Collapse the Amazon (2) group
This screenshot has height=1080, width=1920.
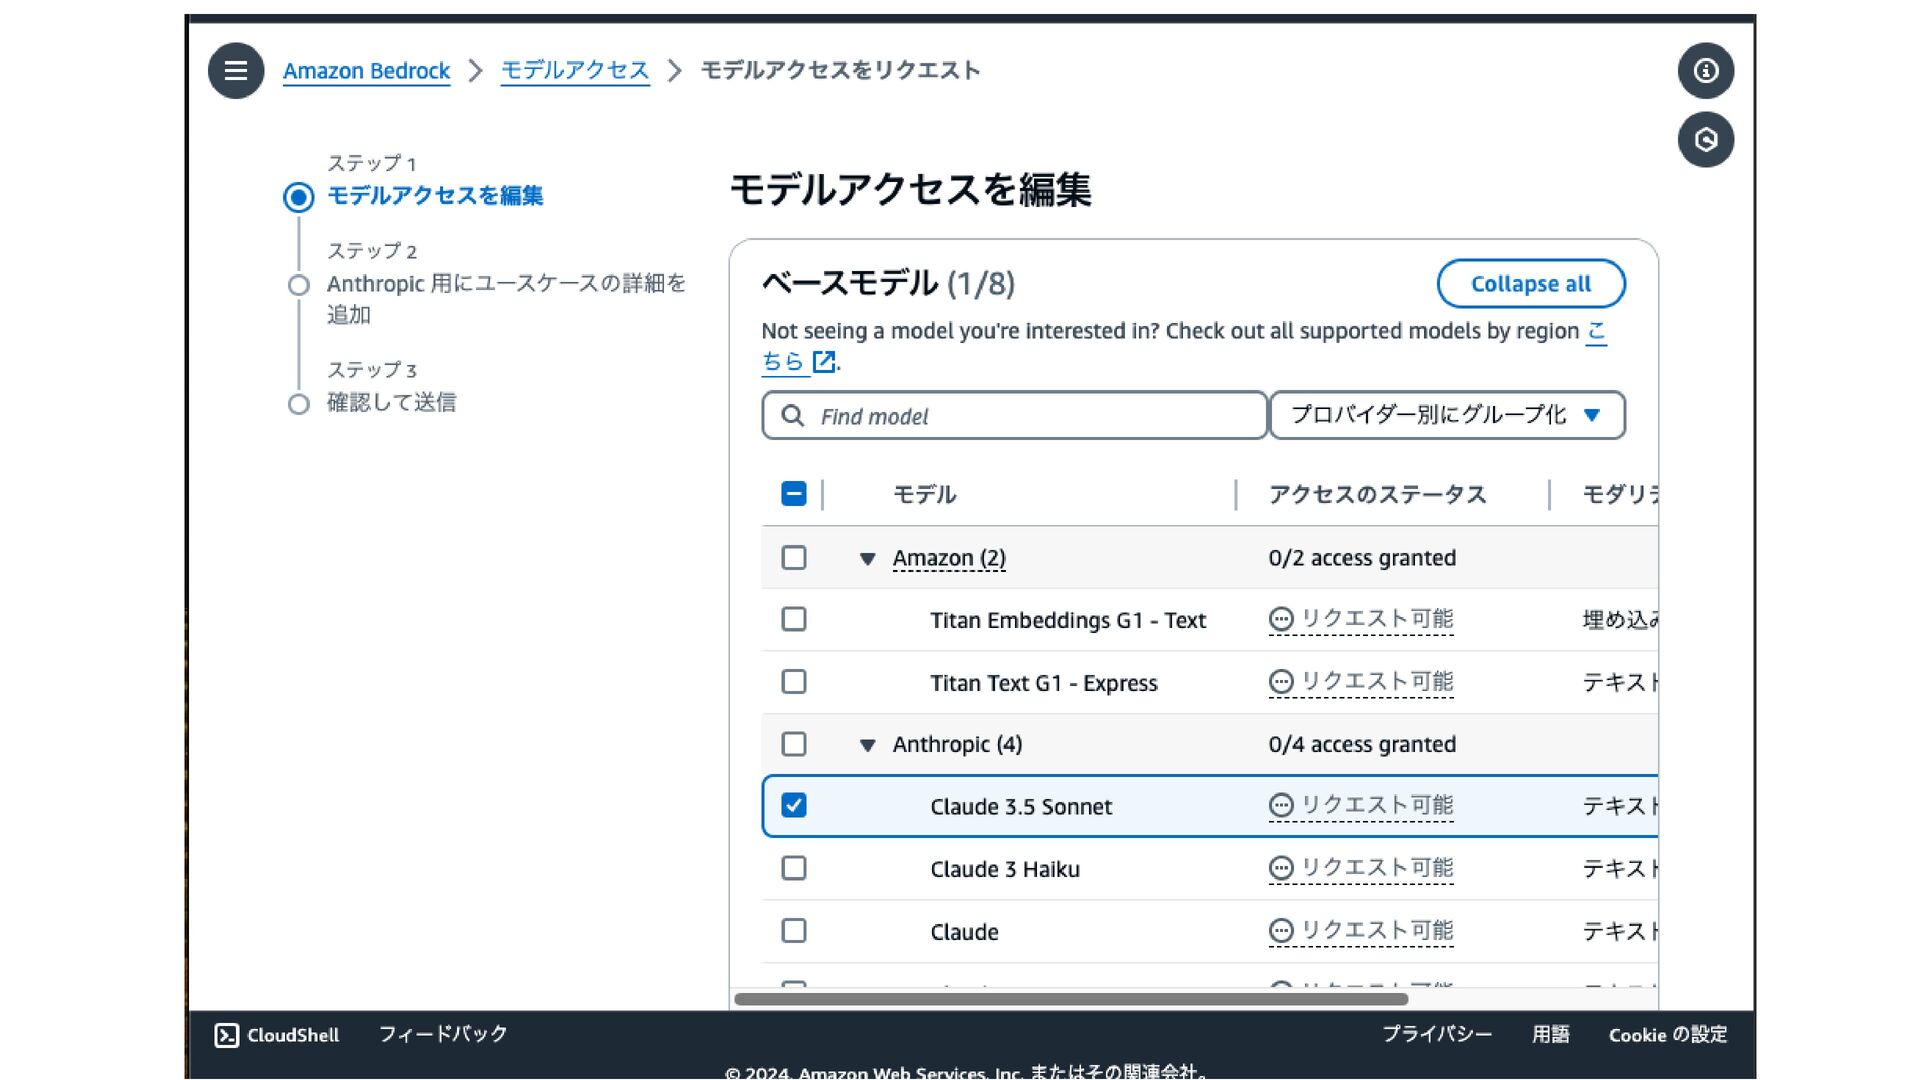pos(868,559)
